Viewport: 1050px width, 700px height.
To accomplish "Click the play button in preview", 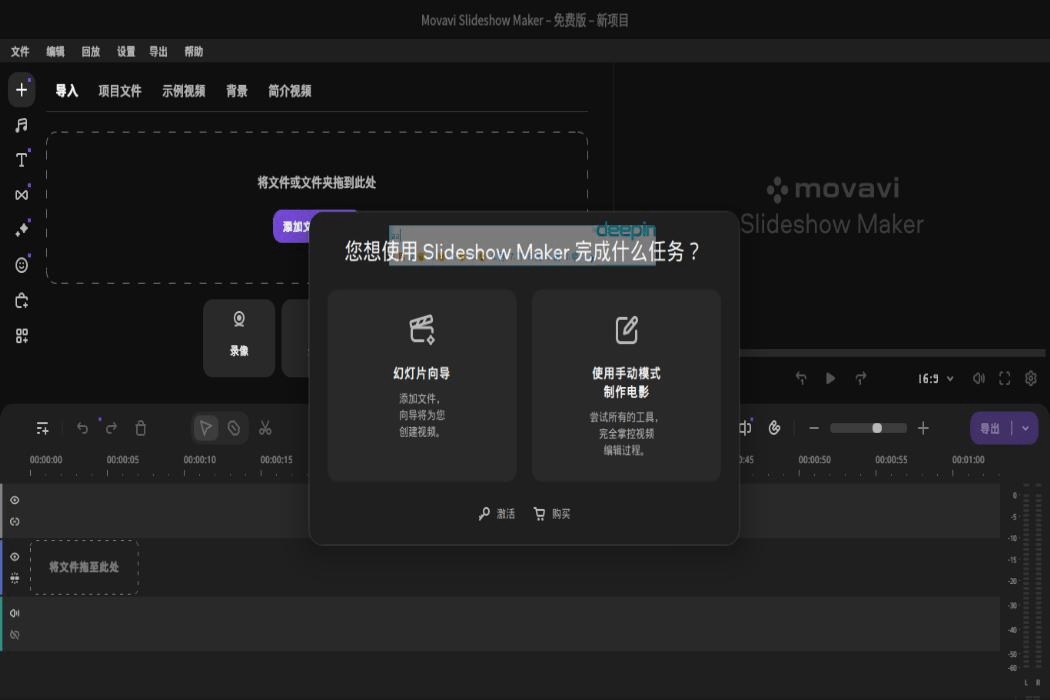I will pos(830,378).
